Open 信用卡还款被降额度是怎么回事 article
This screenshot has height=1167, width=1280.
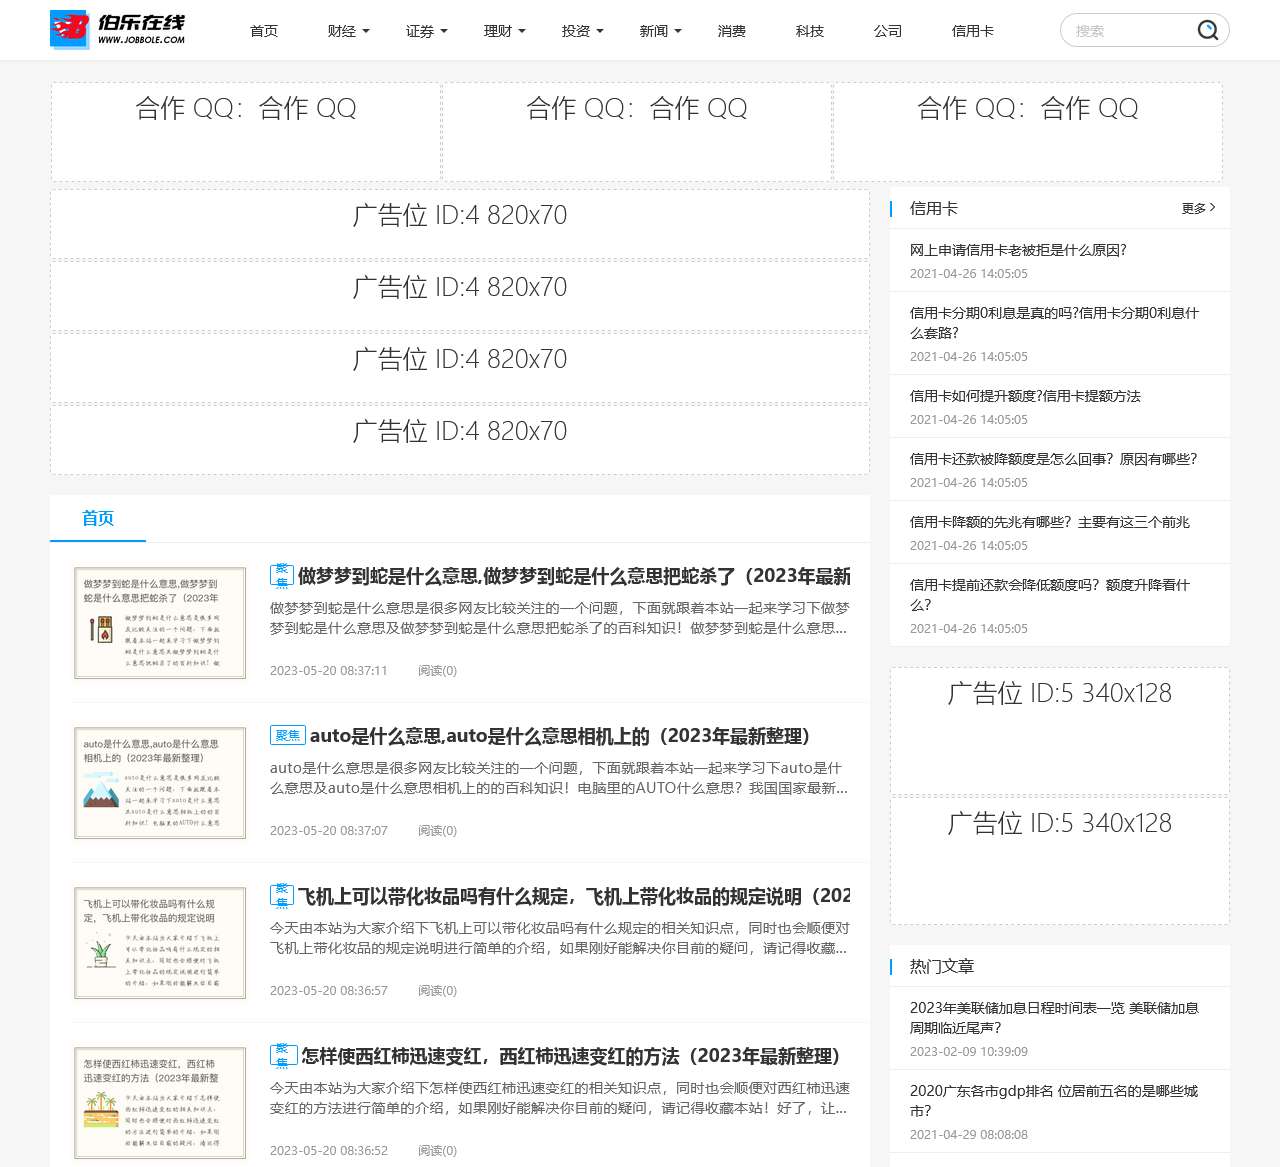1053,459
